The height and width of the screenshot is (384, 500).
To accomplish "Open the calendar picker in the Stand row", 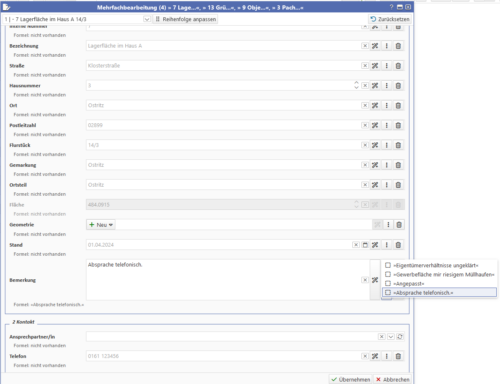I will (365, 245).
